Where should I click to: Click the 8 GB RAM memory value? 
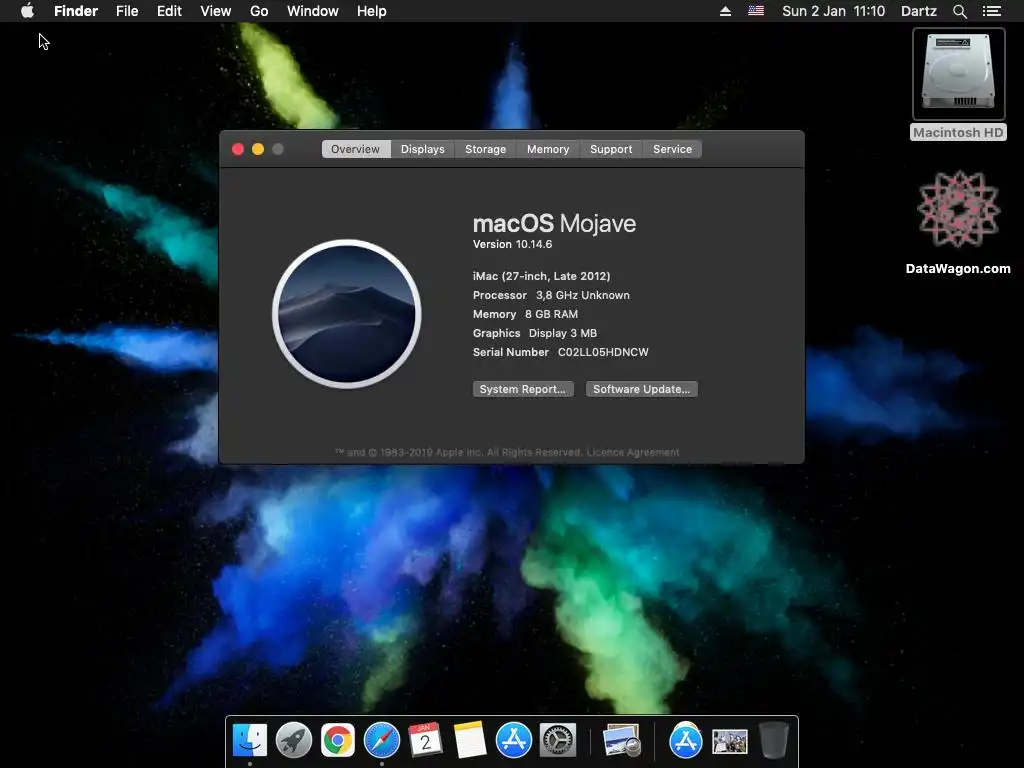[551, 314]
